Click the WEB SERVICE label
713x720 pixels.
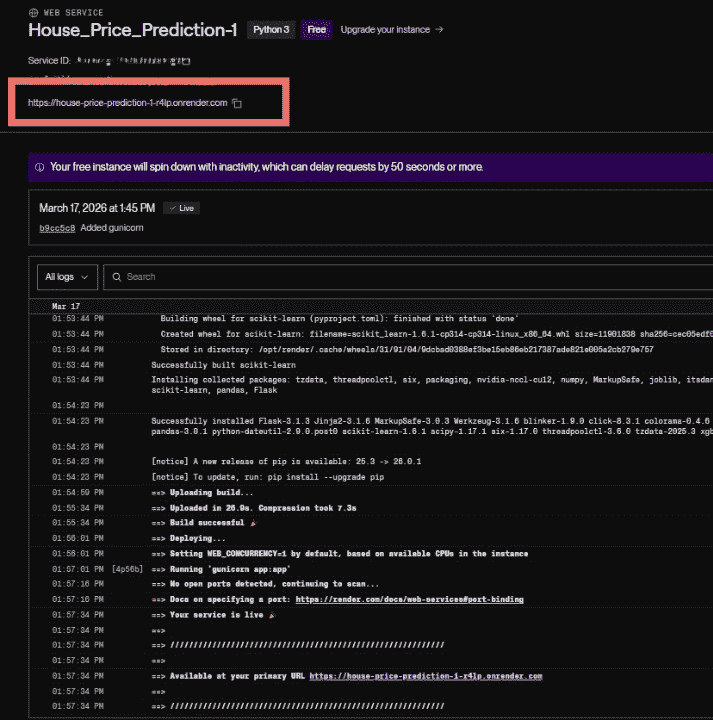[x=73, y=13]
